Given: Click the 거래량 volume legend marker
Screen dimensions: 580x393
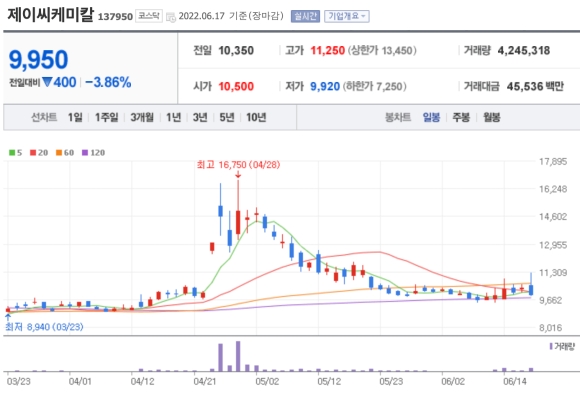Looking at the screenshot, I should [551, 346].
